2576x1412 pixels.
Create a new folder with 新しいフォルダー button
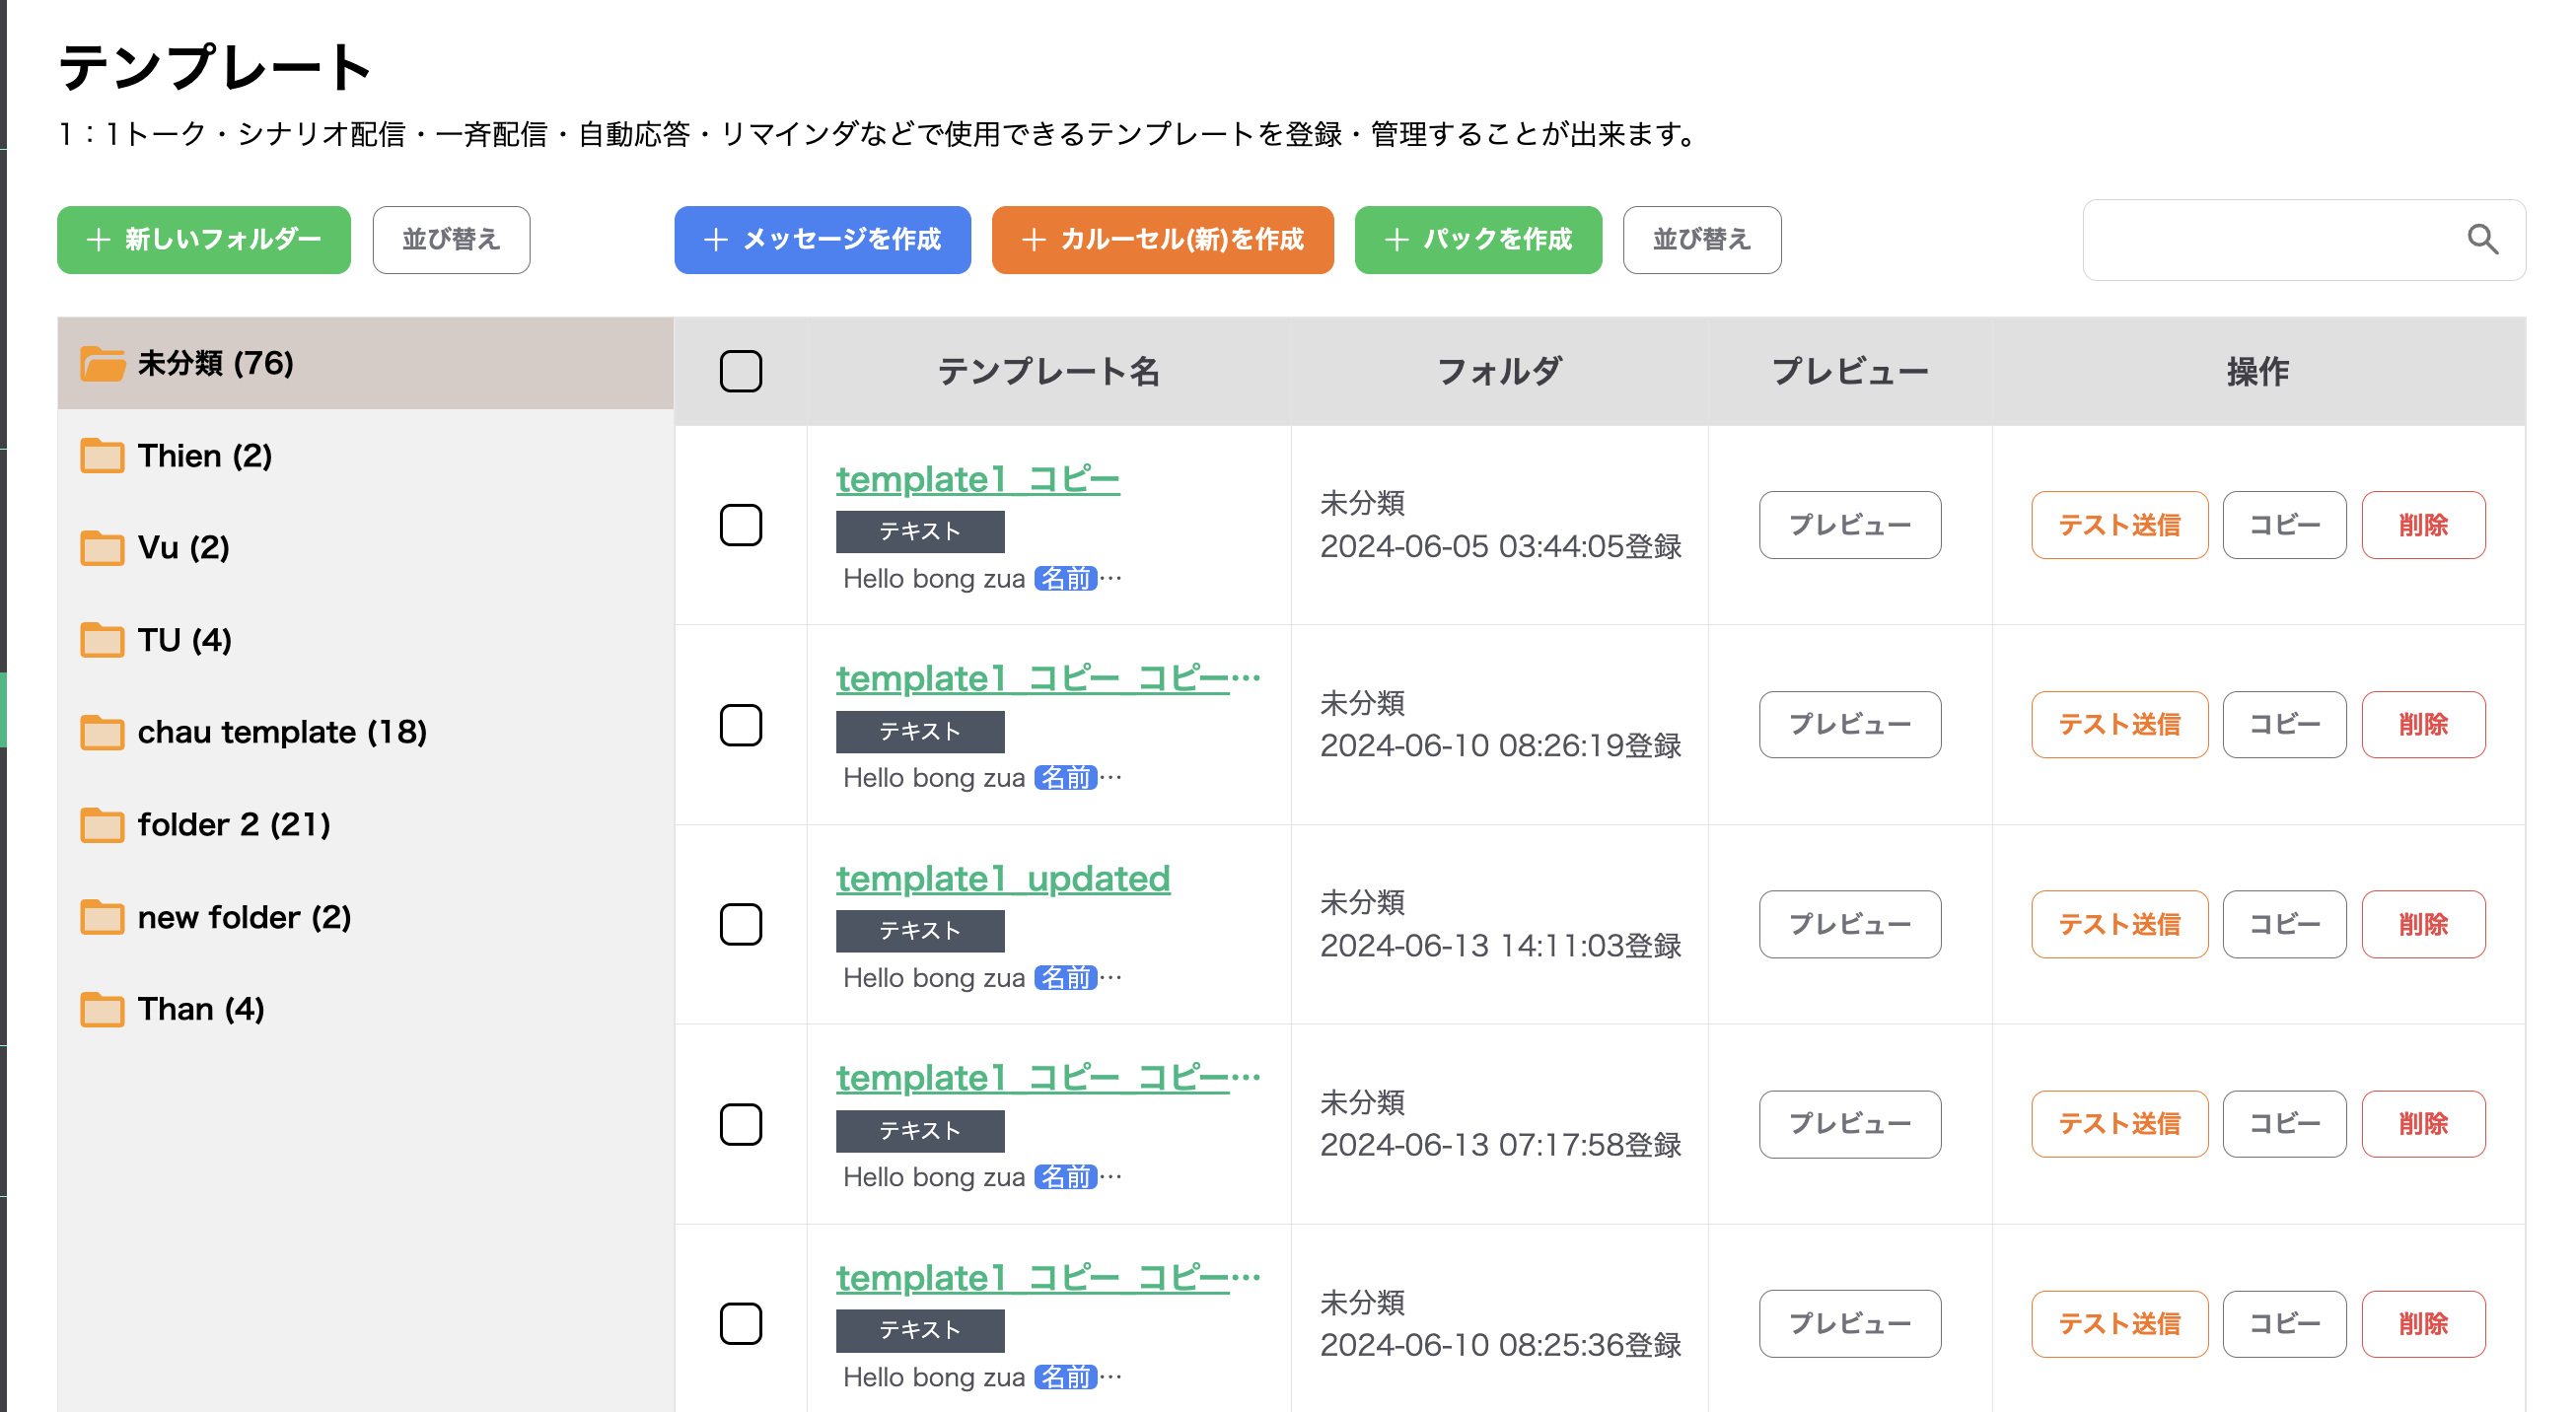pos(204,240)
